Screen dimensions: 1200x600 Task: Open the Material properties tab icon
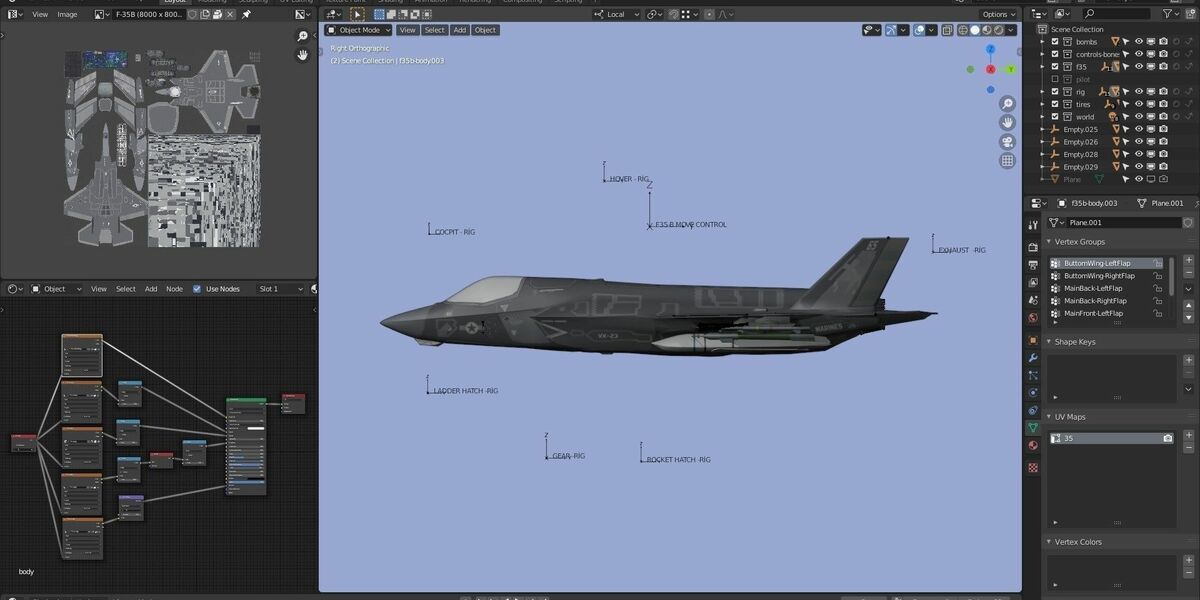[1033, 446]
